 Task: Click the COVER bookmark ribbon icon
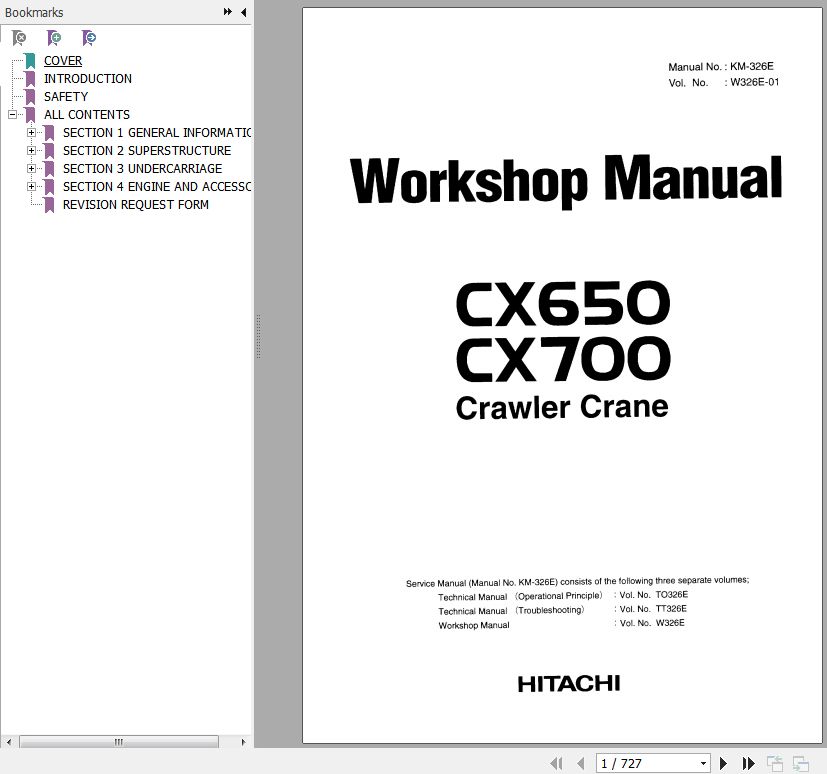30,61
